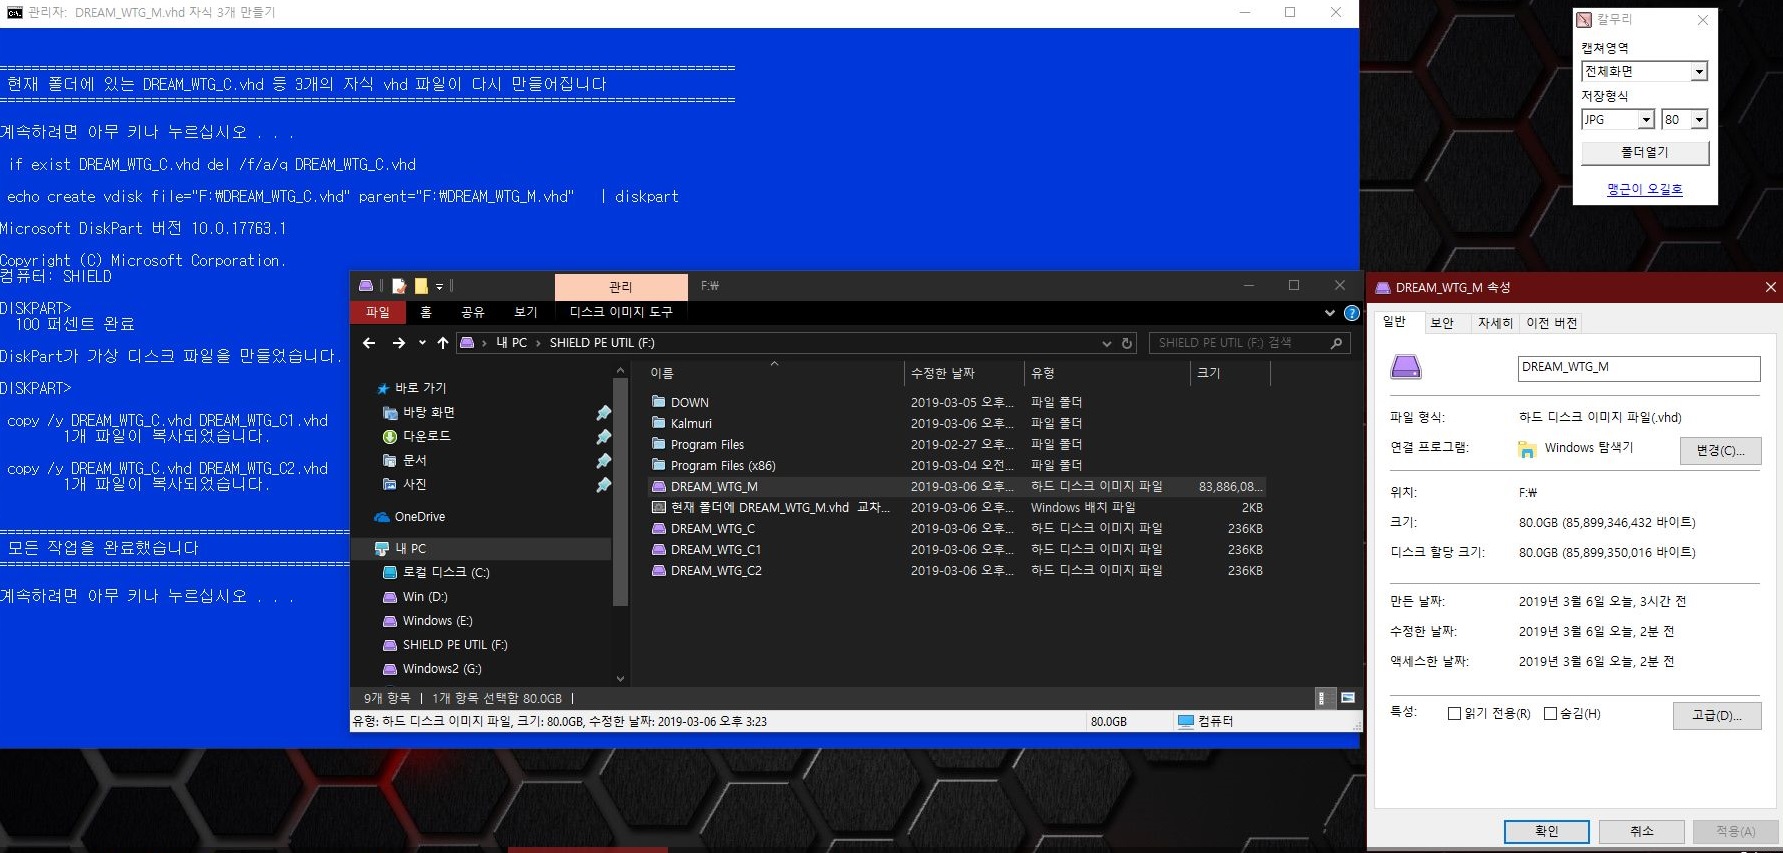Click quick access Properties icon in Explorer titlebar

tap(399, 286)
